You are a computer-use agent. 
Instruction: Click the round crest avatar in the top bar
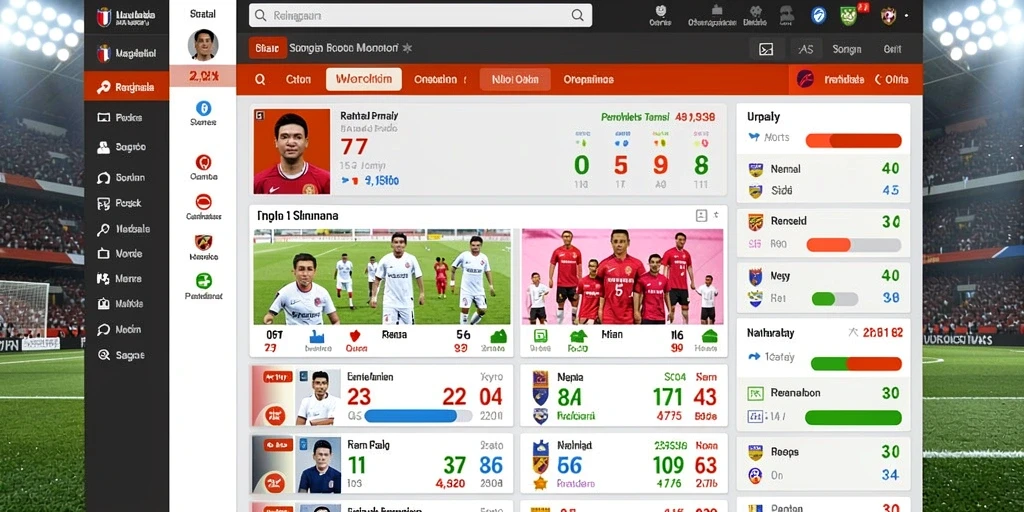[888, 16]
